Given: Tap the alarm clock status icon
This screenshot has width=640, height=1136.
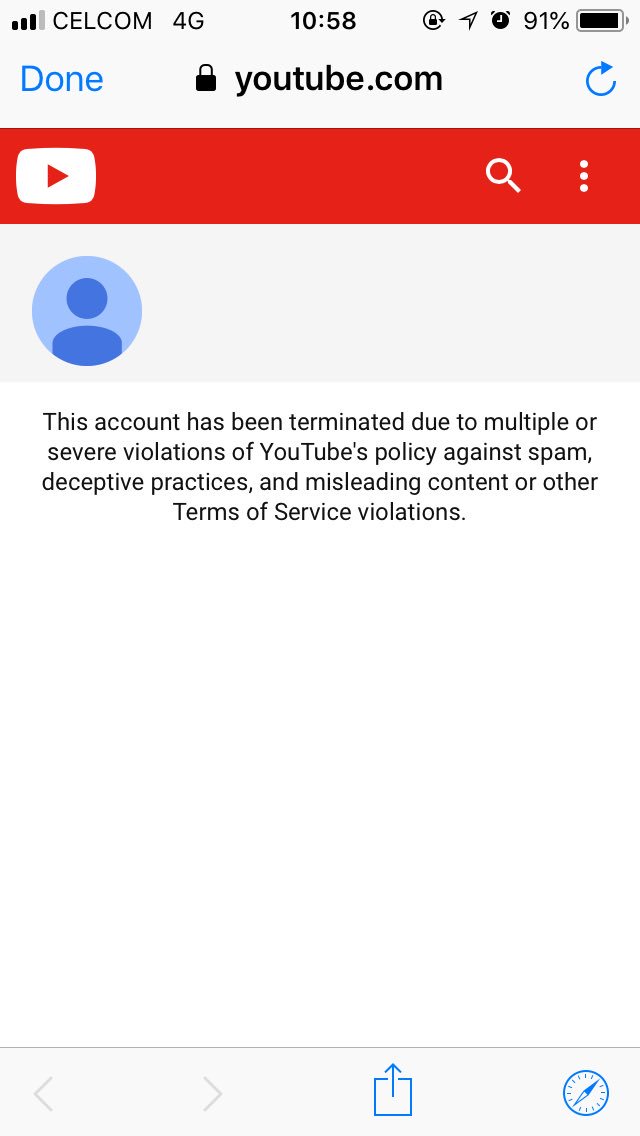Looking at the screenshot, I should pyautogui.click(x=500, y=20).
